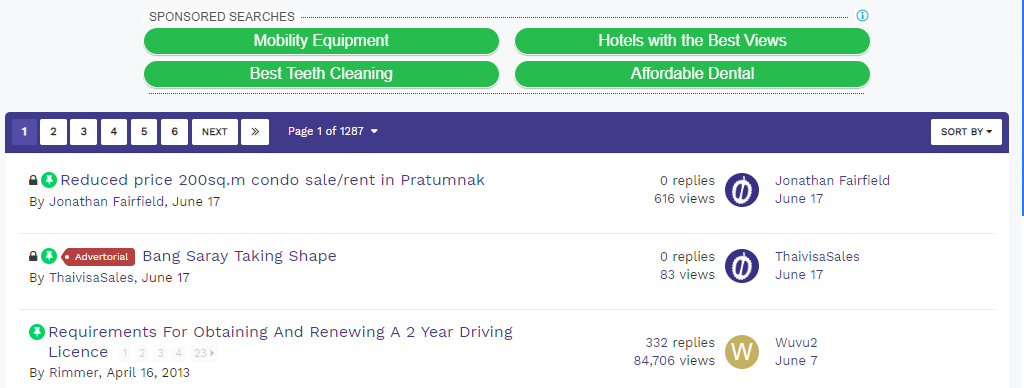The width and height of the screenshot is (1024, 388).
Task: Open Wuvu2's W avatar
Action: click(x=742, y=351)
